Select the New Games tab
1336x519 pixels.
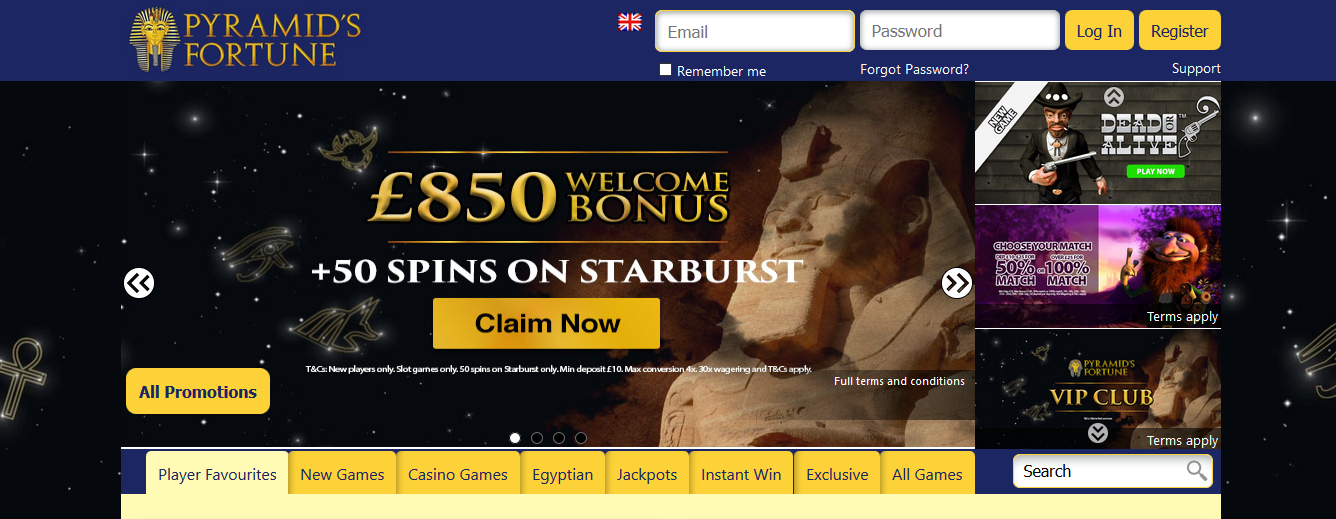342,474
